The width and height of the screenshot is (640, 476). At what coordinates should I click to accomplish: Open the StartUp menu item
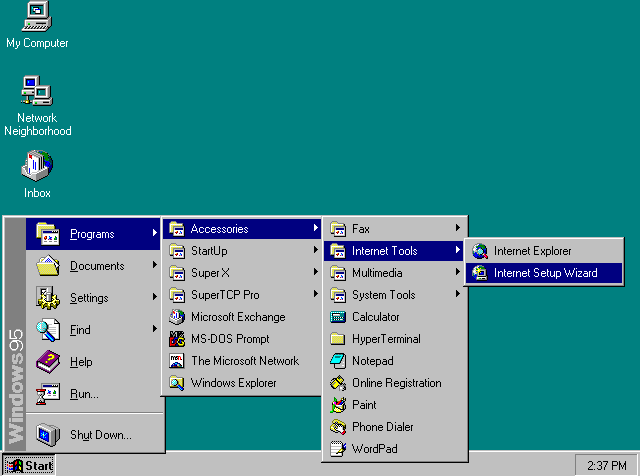coord(242,251)
